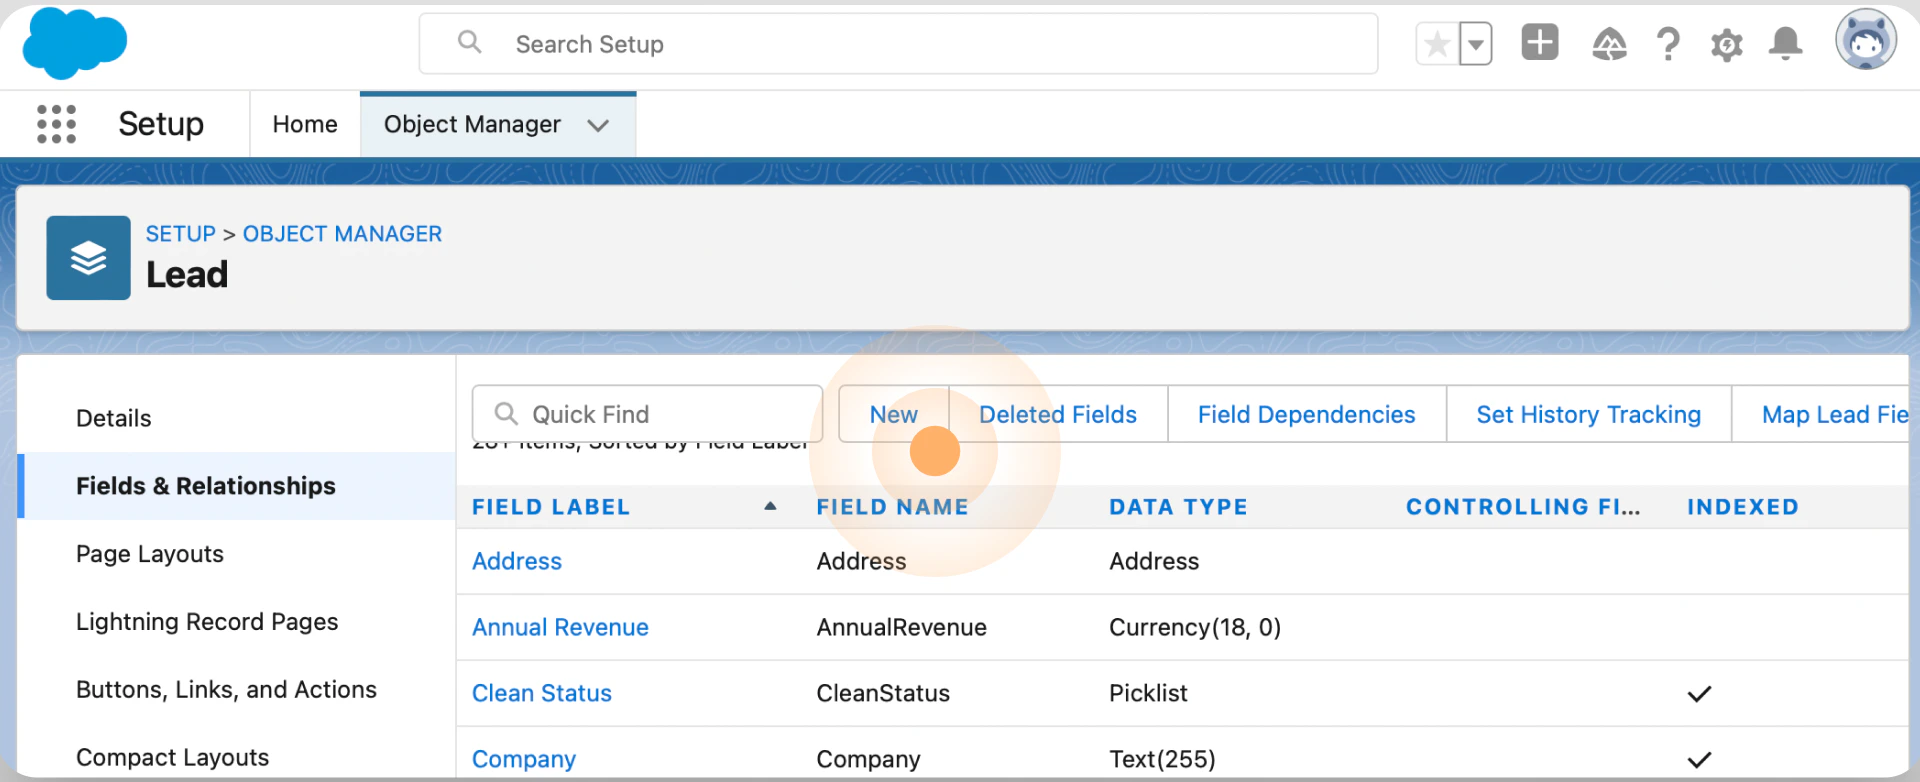Open the App Launcher dots grid

(56, 124)
